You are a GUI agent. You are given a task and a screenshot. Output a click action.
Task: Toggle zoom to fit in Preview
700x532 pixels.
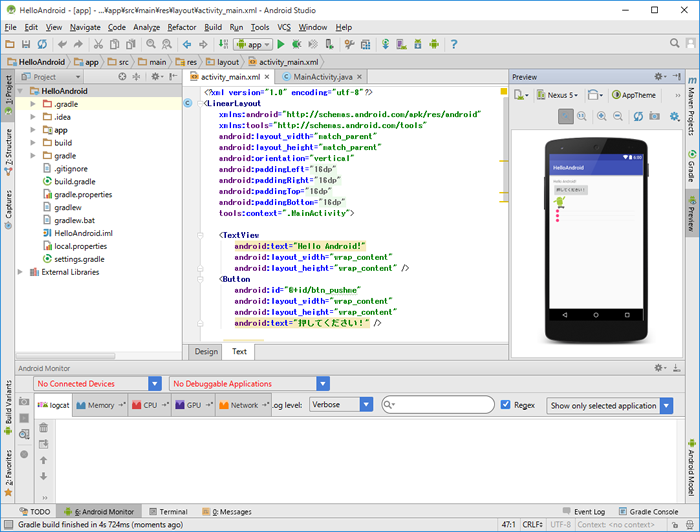point(566,116)
